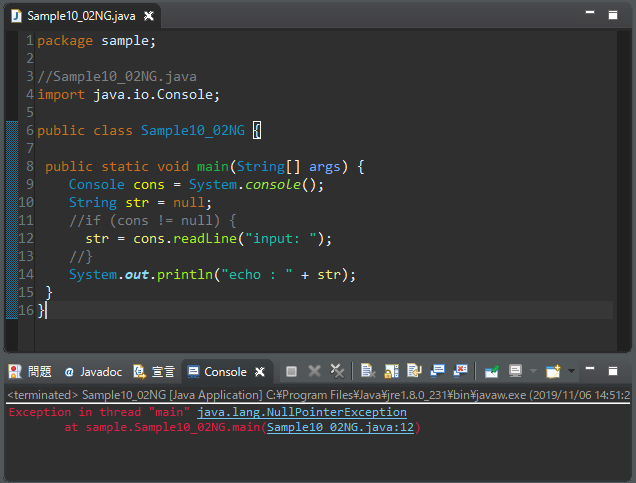Expand the Display Selected Console dropdown arrow

coord(531,371)
